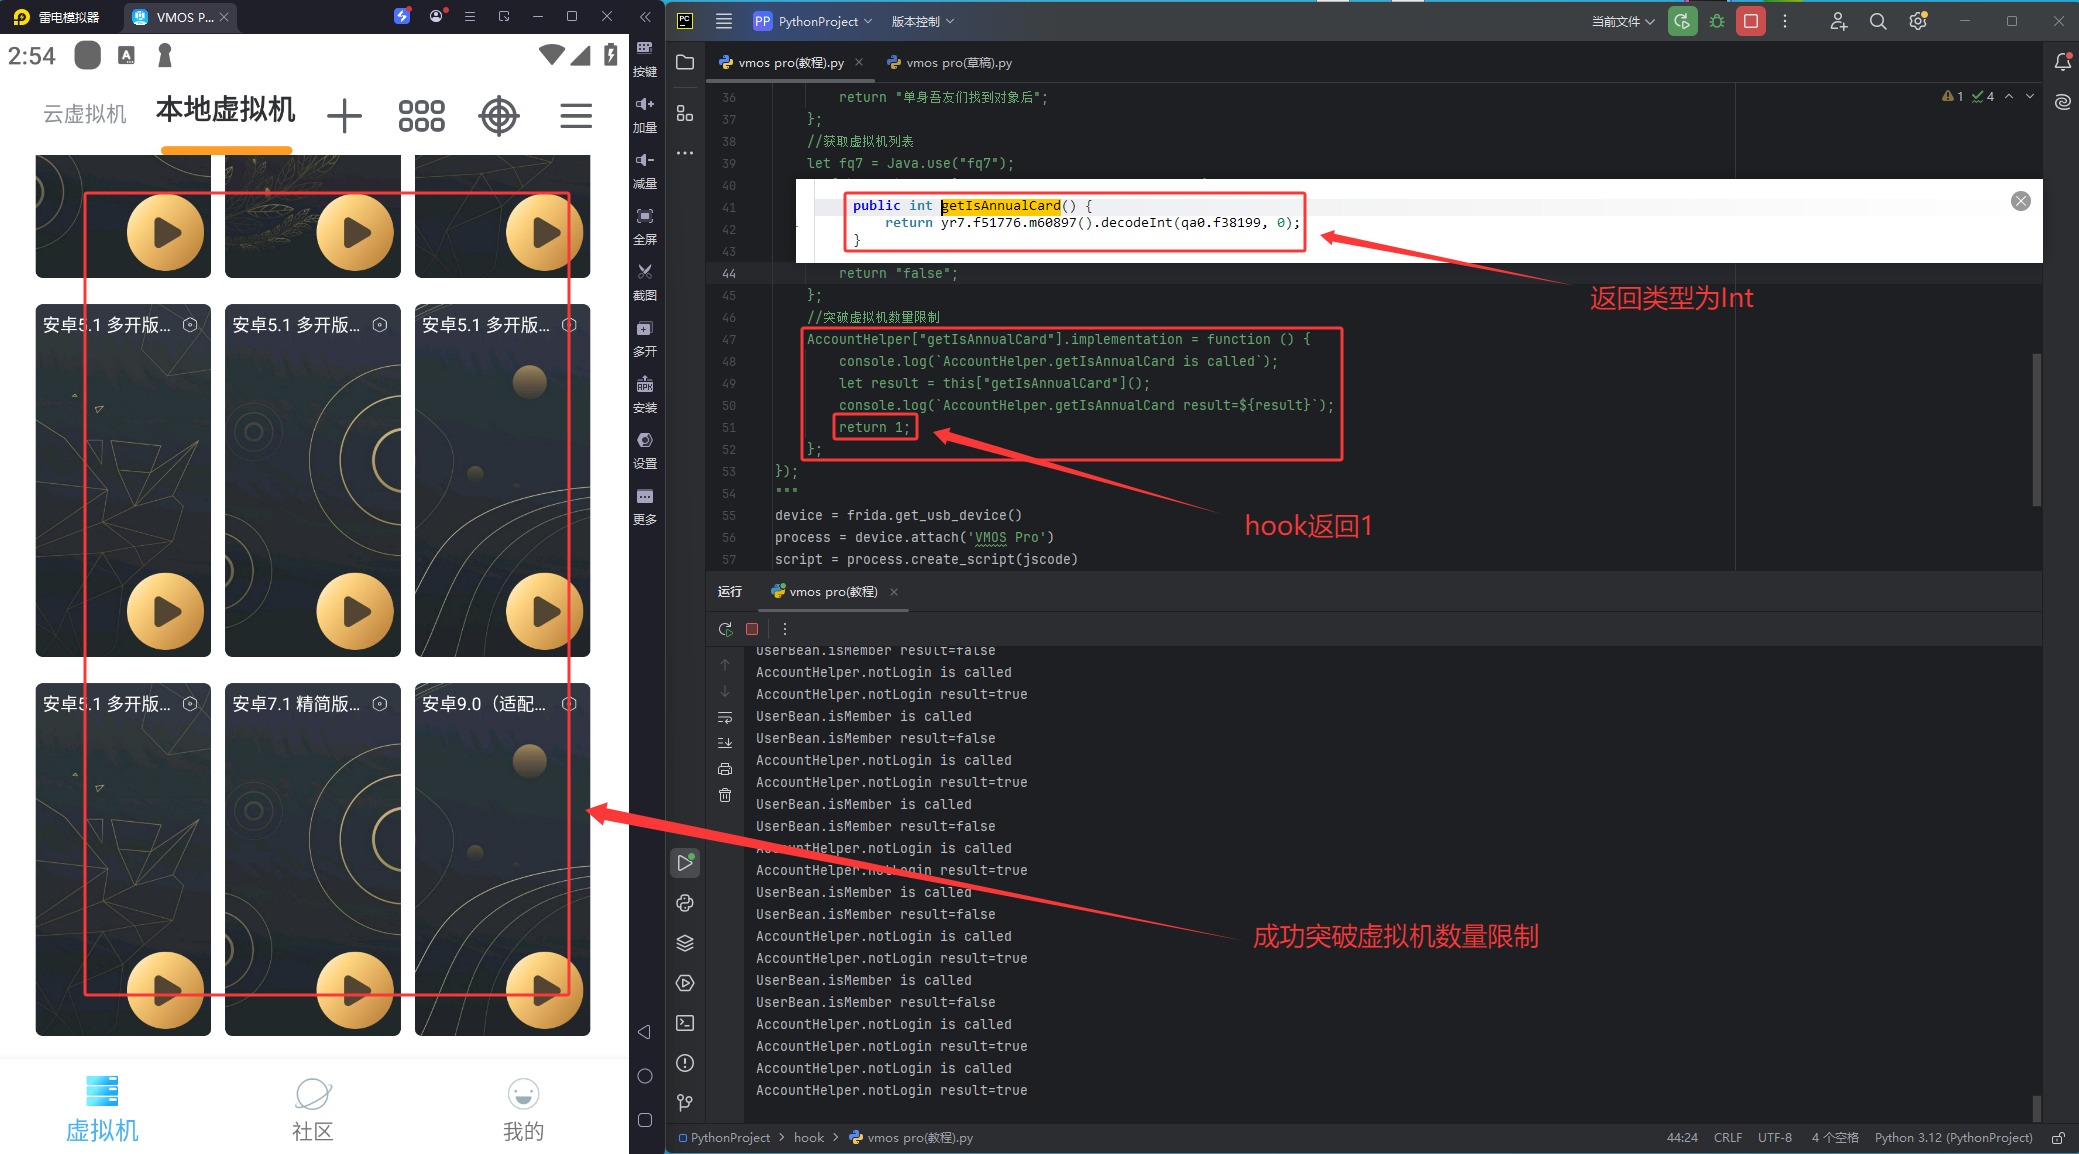The image size is (2079, 1154).
Task: Close the decompiled code popup
Action: [x=2021, y=201]
